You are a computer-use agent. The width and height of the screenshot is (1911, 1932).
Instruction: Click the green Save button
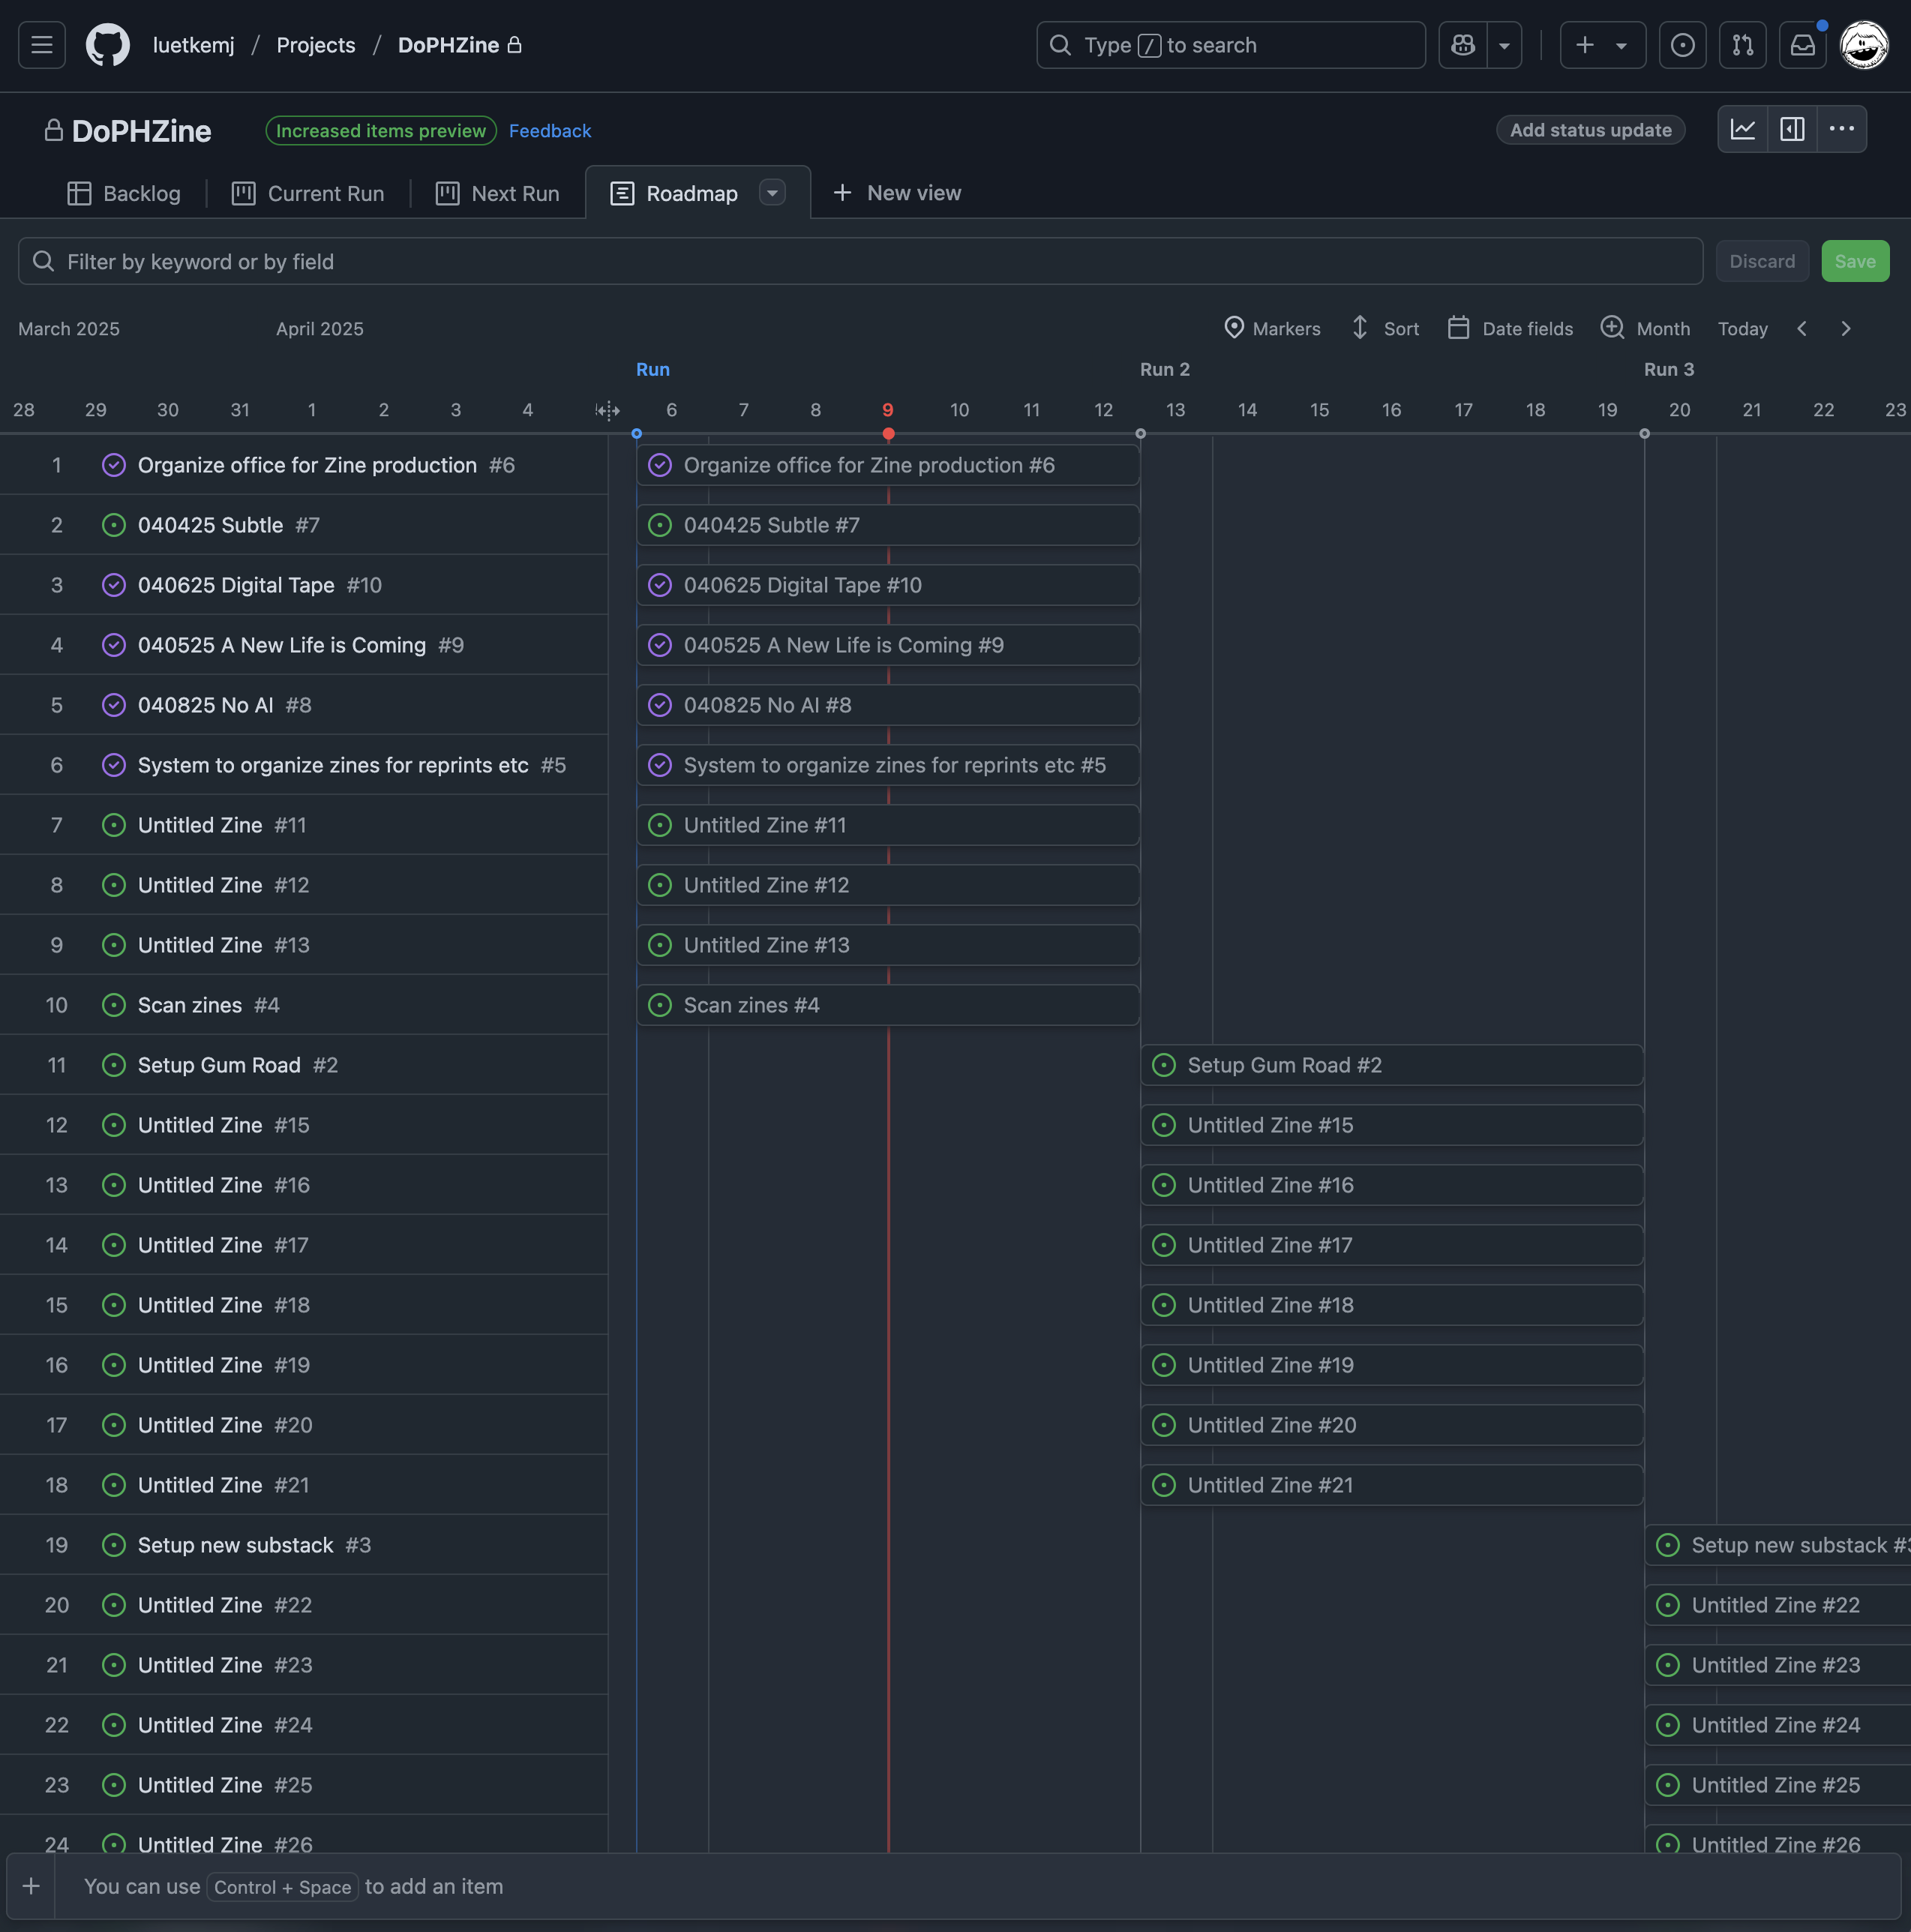[1854, 261]
